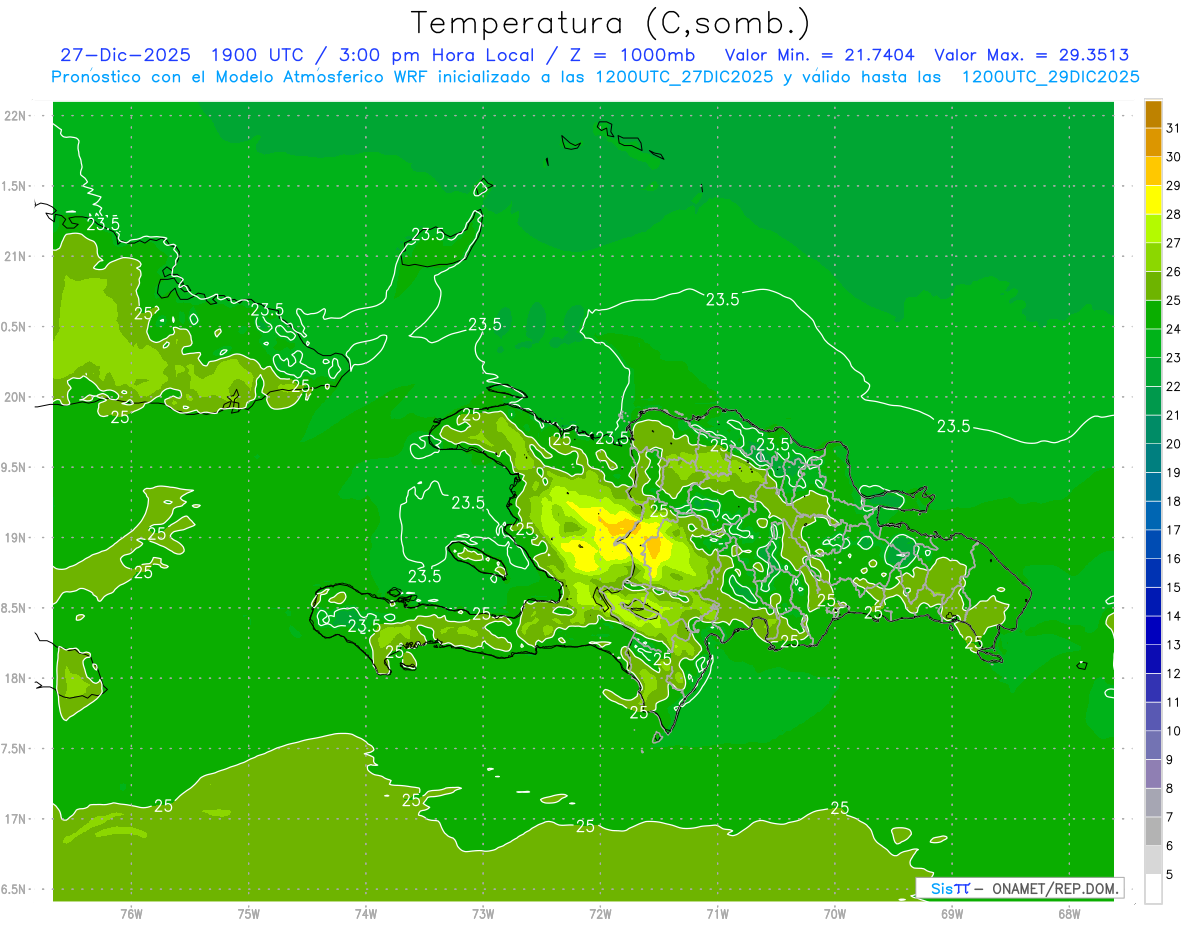The height and width of the screenshot is (927, 1200).
Task: Click the "71W" longitude label
Action: 717,913
